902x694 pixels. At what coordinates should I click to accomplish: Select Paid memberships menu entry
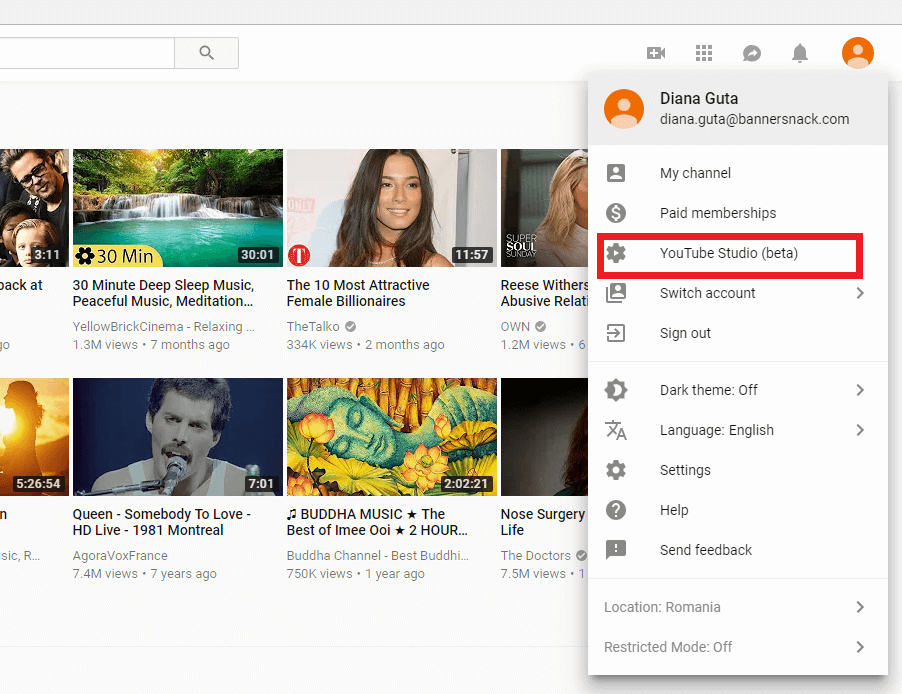[737, 213]
